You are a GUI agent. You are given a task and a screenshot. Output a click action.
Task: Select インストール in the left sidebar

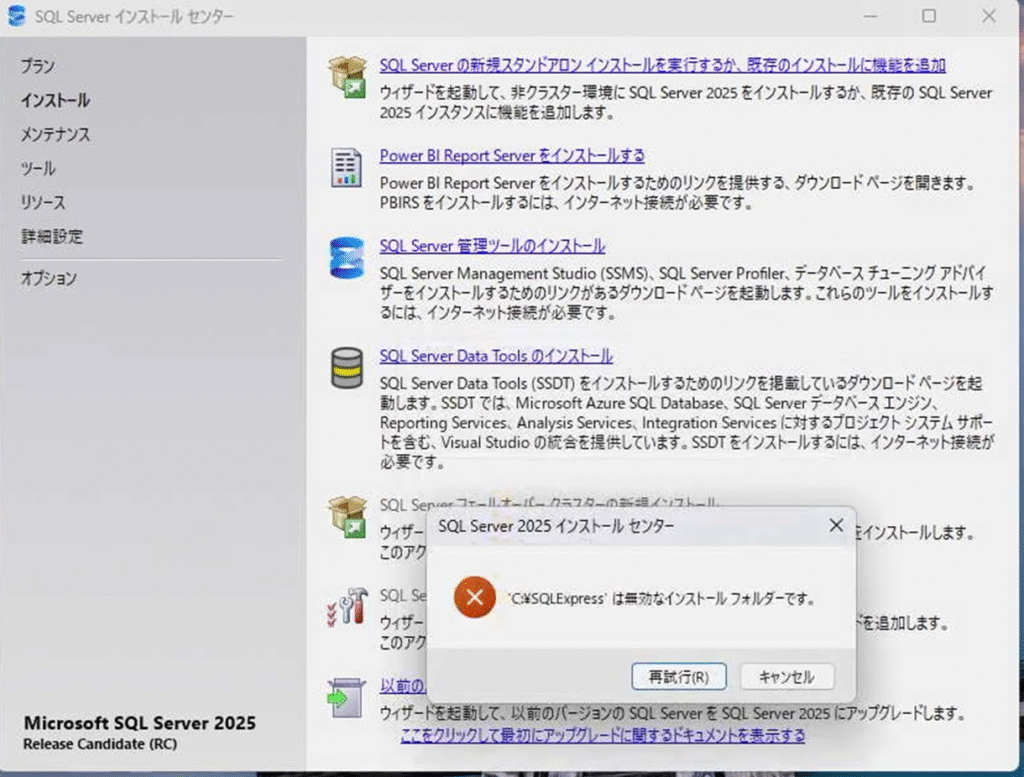pos(56,100)
